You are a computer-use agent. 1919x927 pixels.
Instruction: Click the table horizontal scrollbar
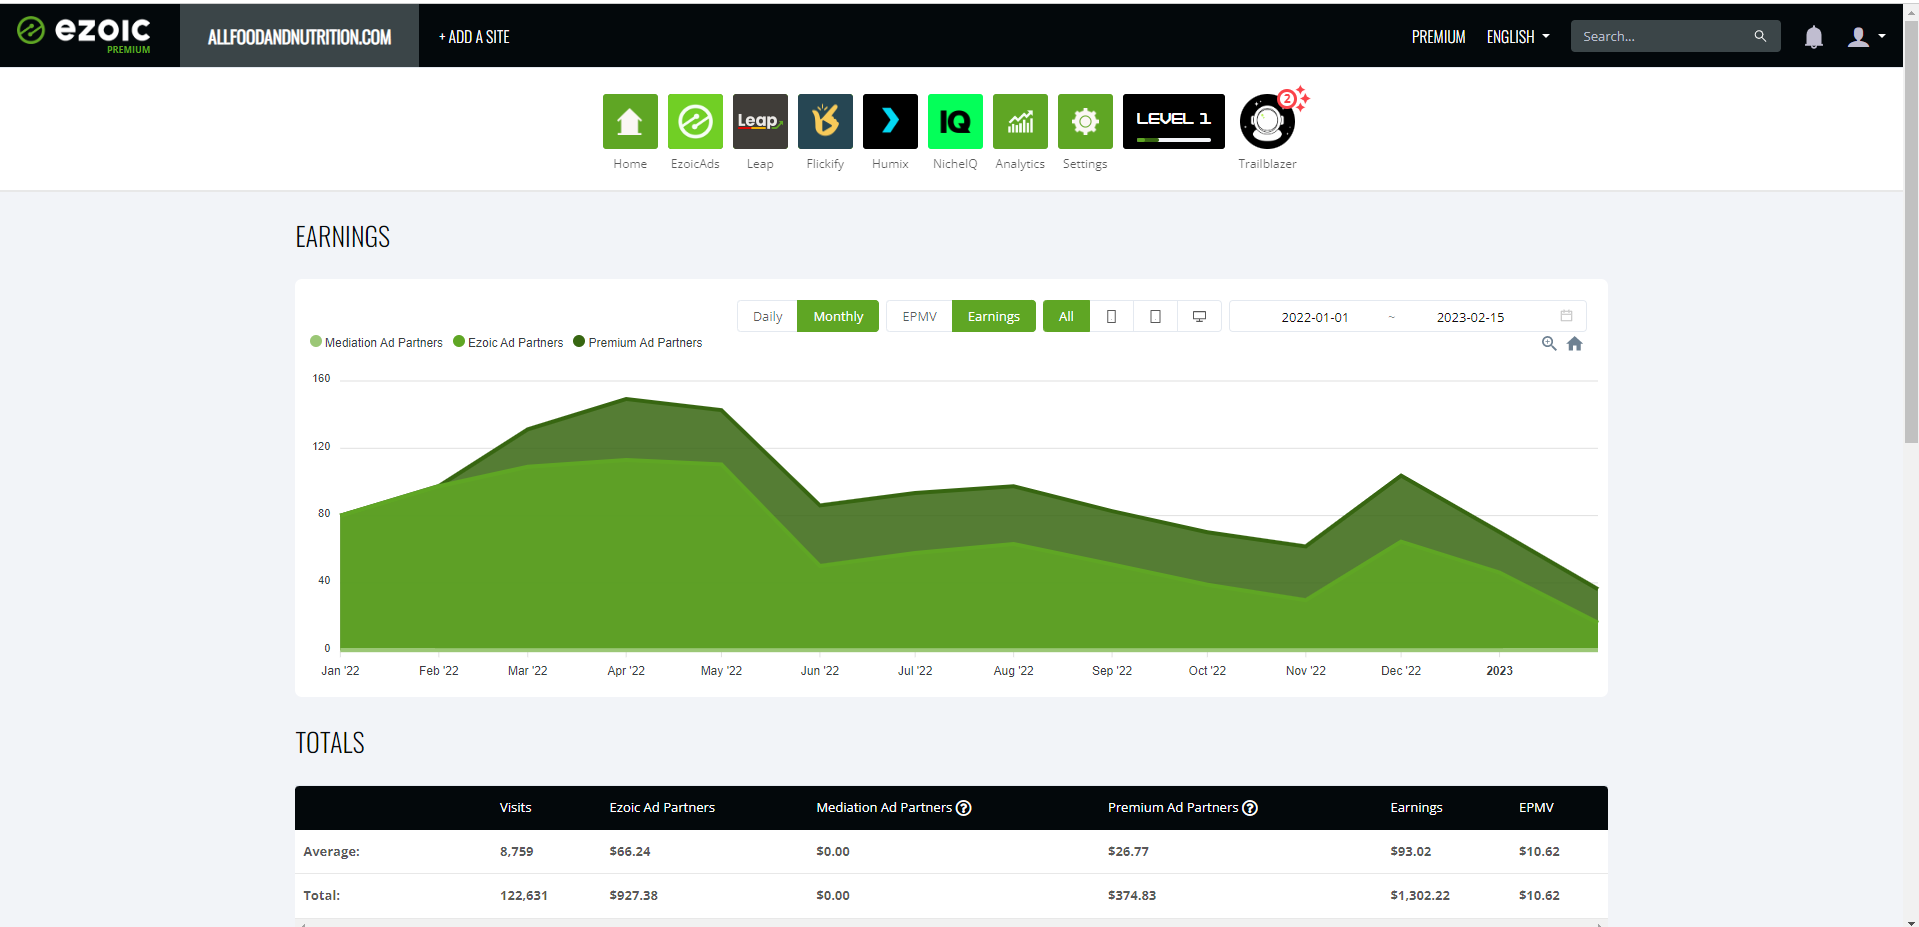pos(950,924)
